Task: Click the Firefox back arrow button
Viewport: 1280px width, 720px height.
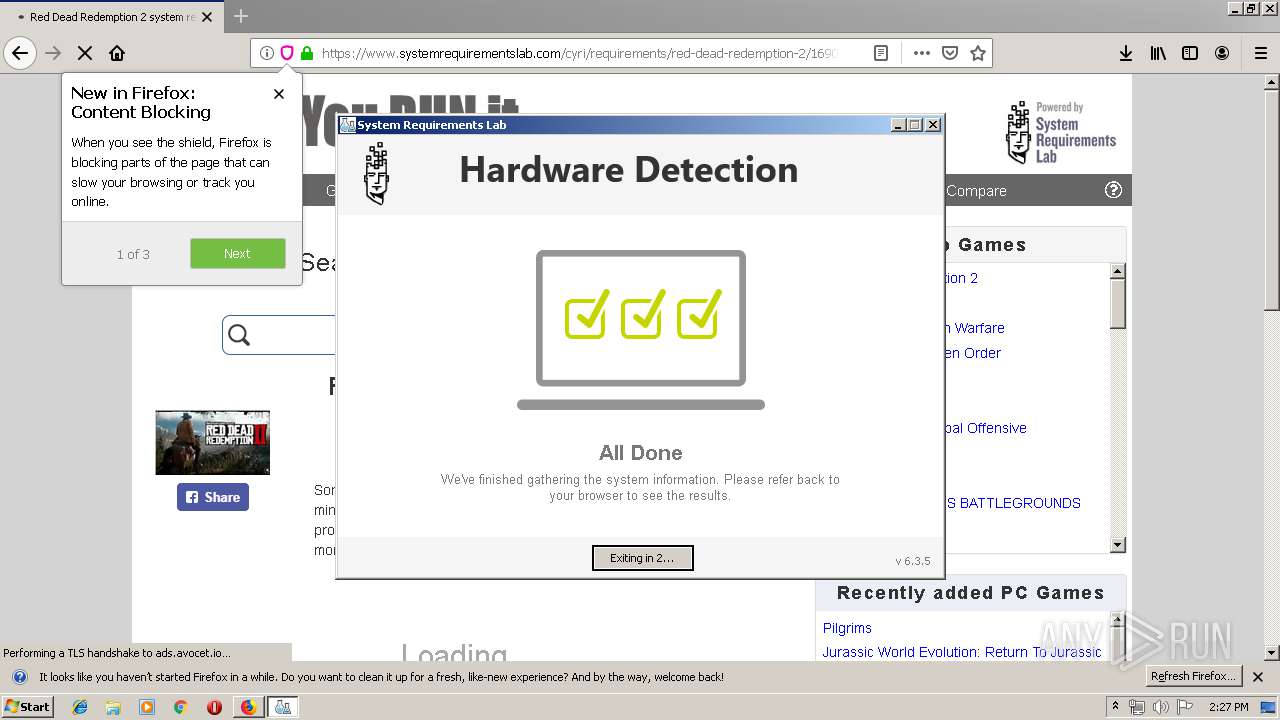Action: click(20, 53)
